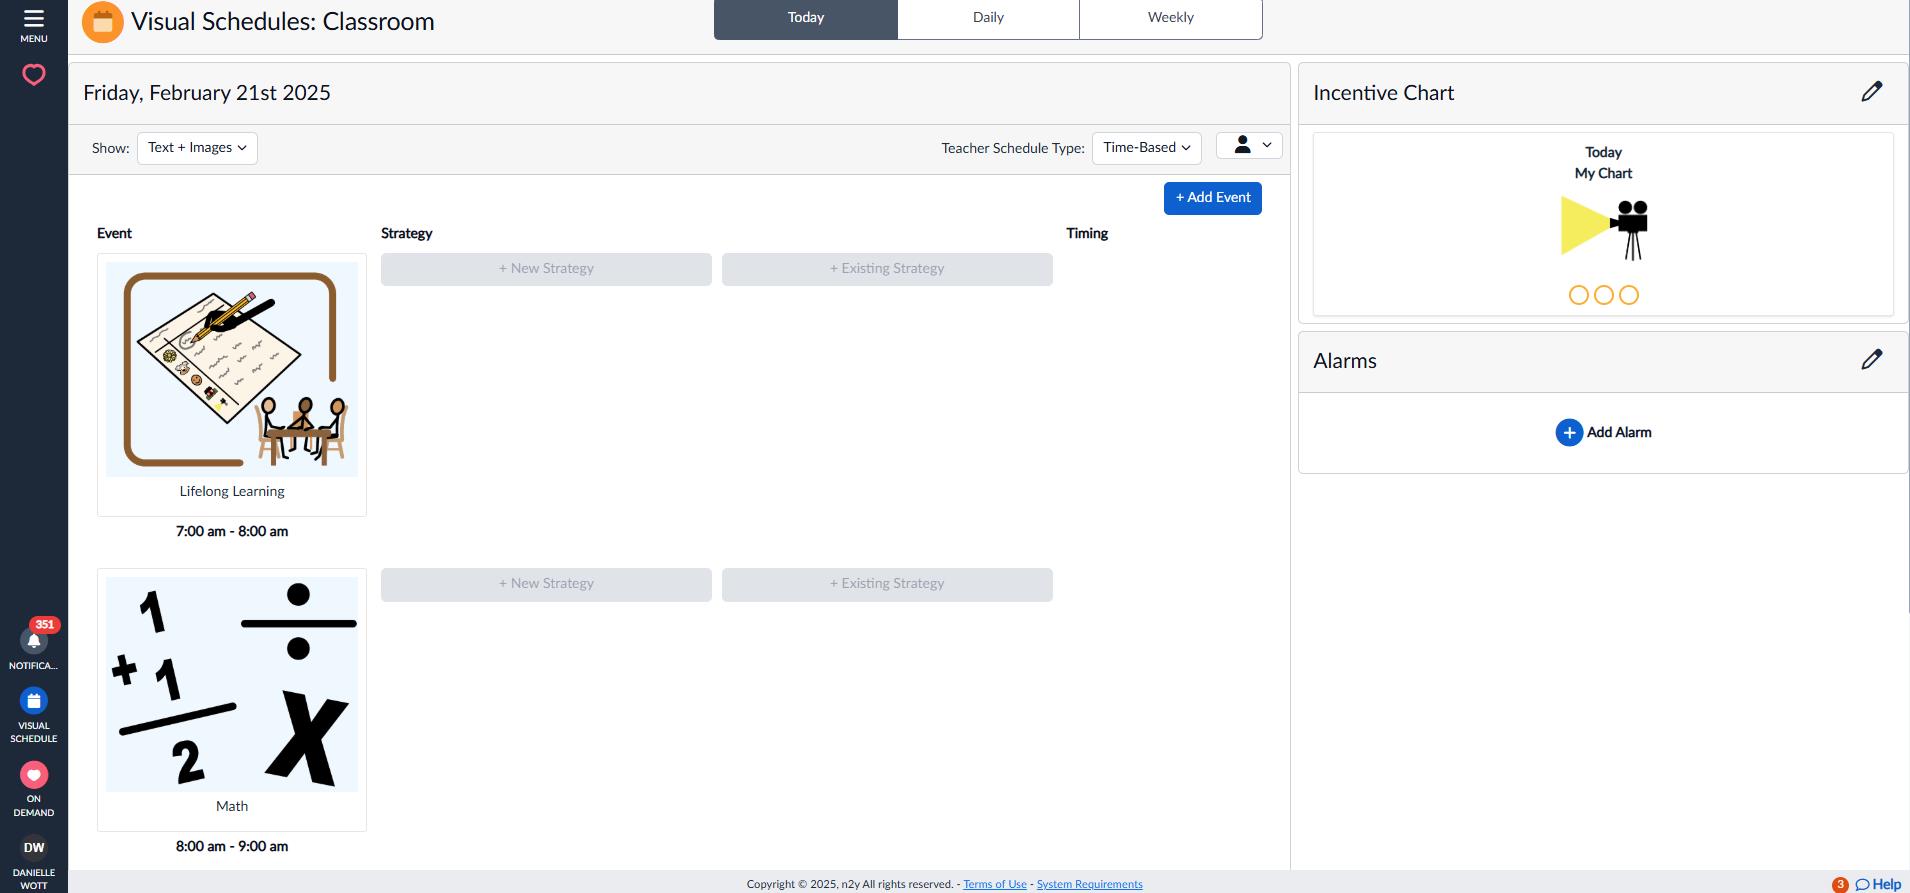The image size is (1910, 893).
Task: Open On Demand heart icon
Action: (34, 775)
